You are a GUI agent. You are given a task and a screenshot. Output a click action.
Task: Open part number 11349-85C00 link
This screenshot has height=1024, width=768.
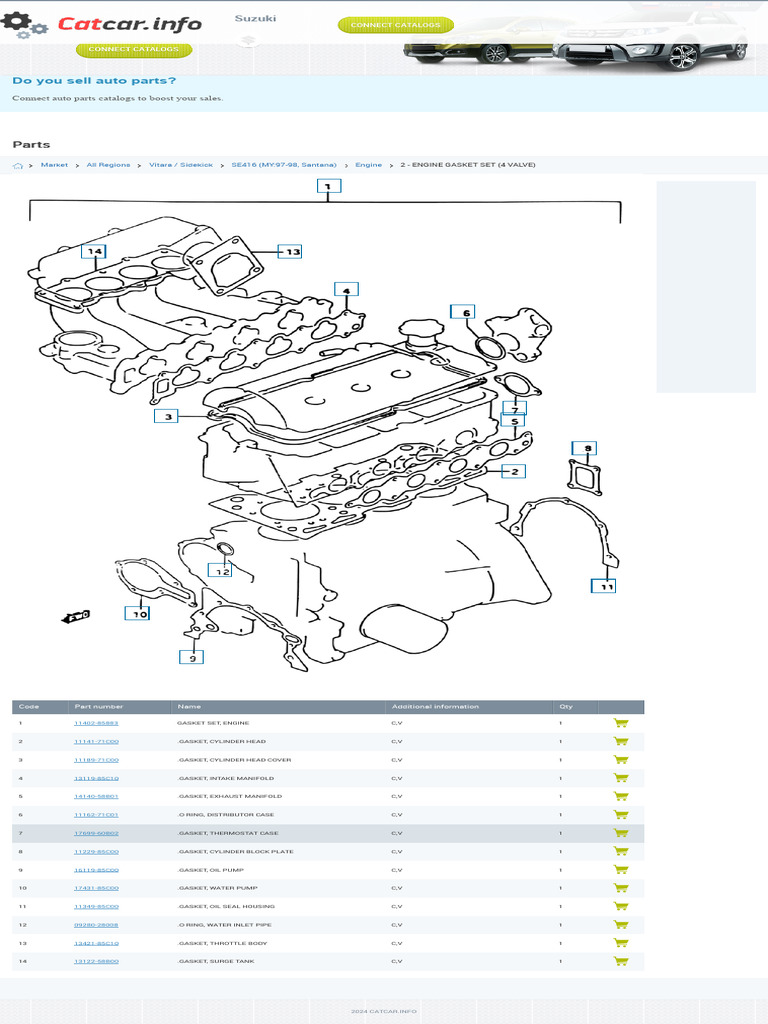point(96,906)
